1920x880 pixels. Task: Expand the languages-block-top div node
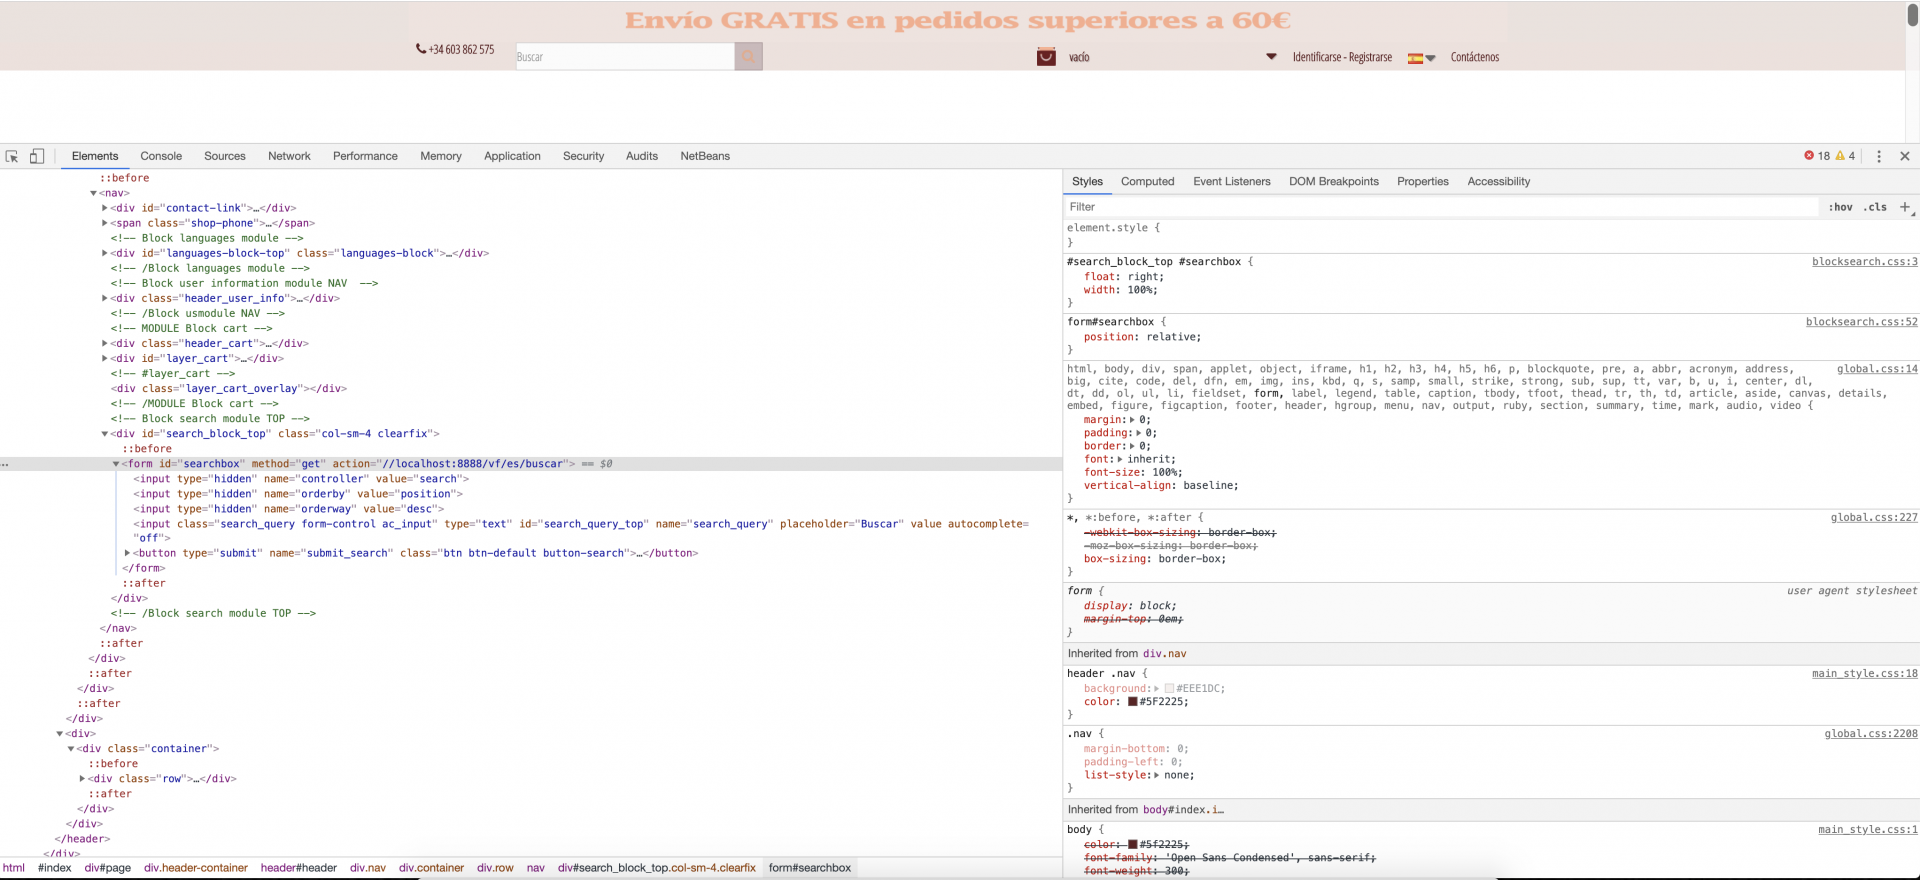pyautogui.click(x=105, y=253)
